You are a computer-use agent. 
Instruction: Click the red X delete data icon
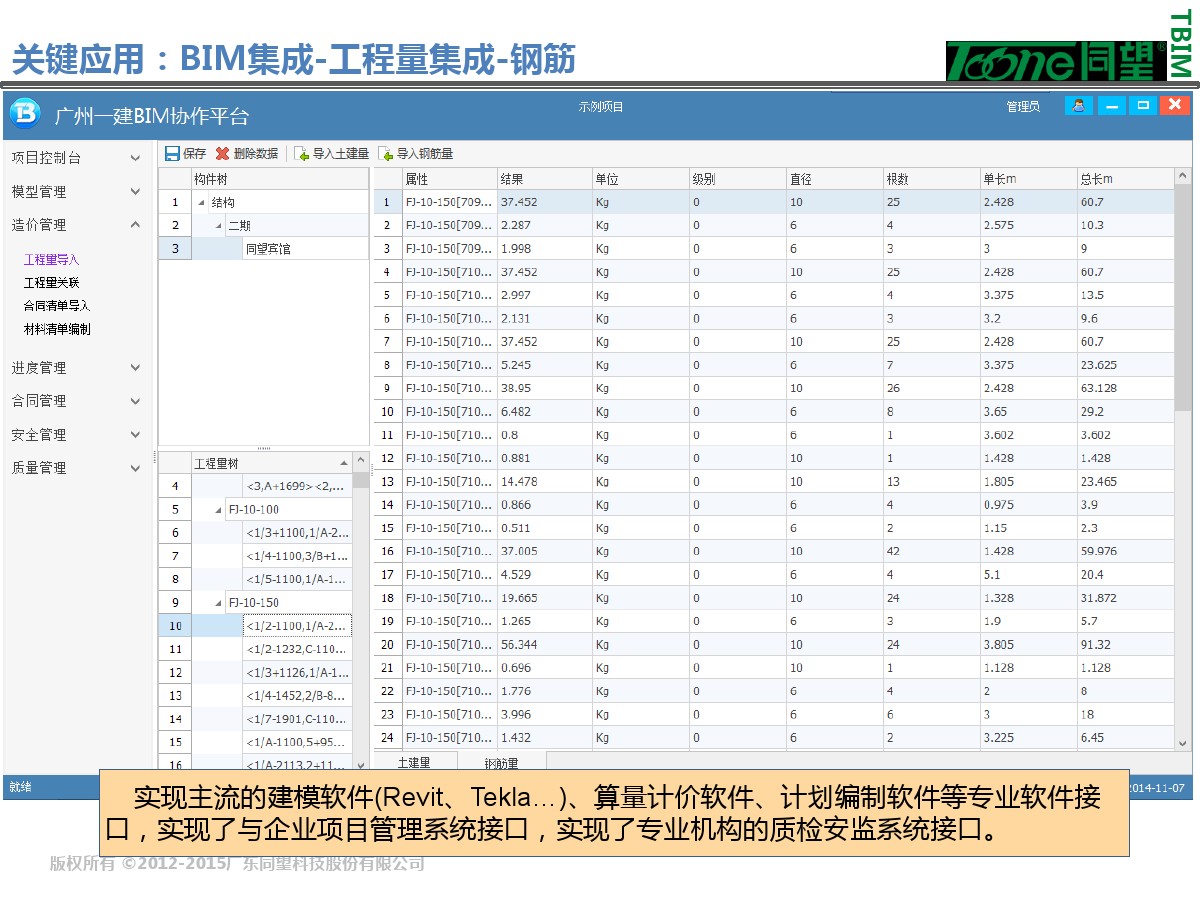pos(222,154)
